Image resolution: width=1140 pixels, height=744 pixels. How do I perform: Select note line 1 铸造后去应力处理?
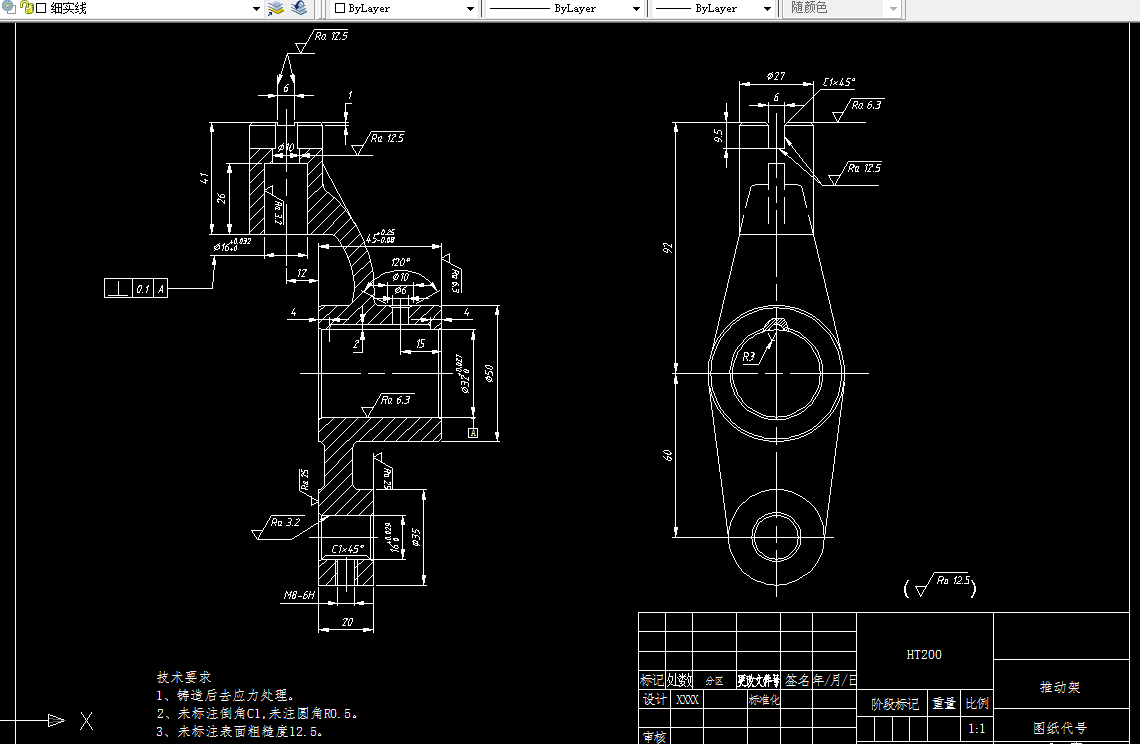click(x=225, y=695)
